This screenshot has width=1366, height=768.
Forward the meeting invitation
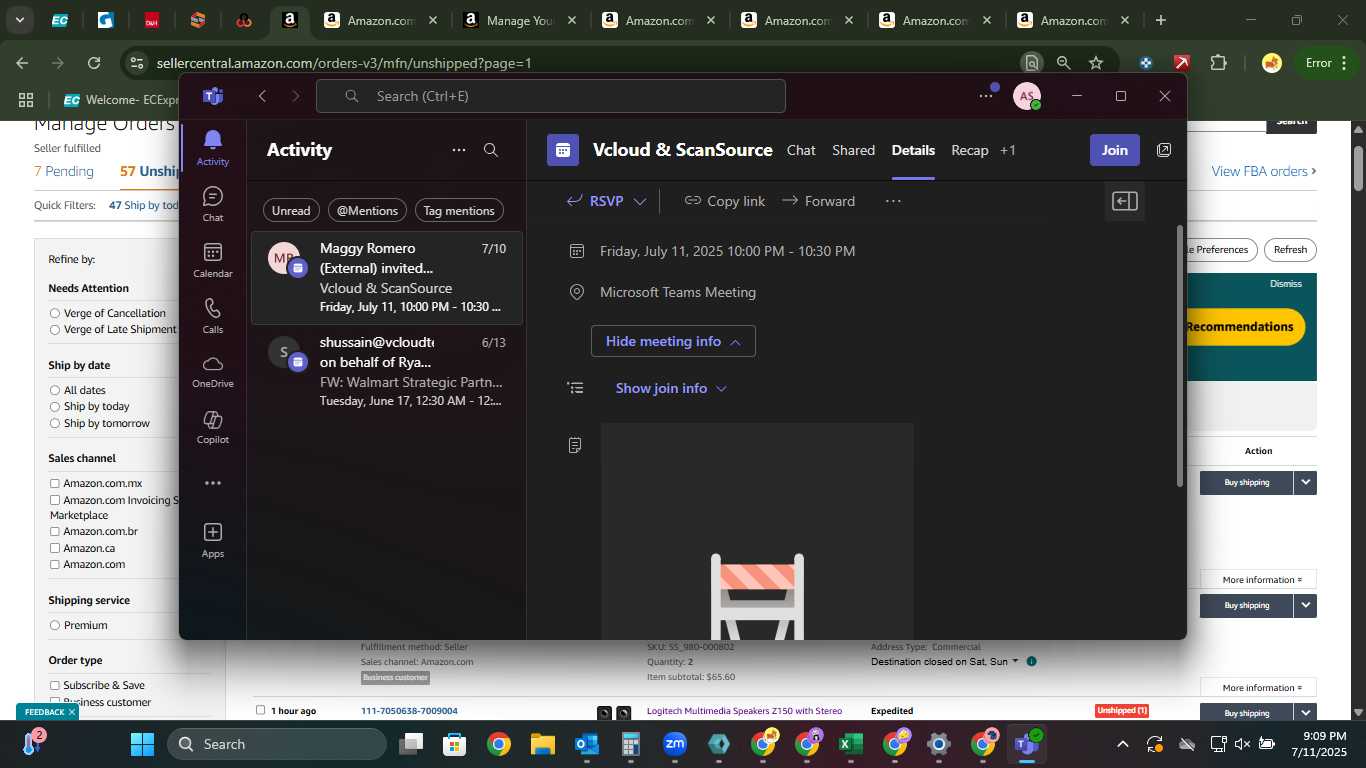819,201
